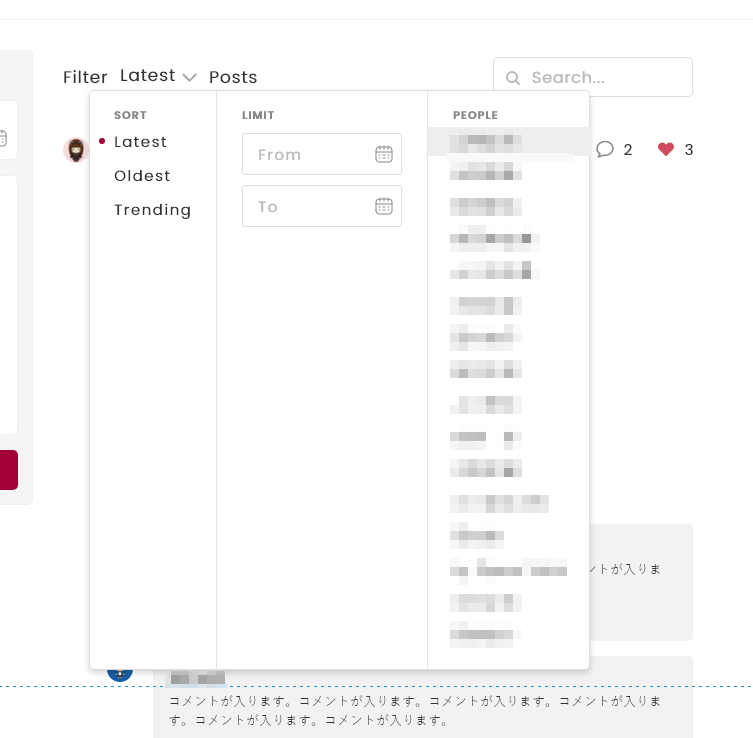Click the Posts label beside the filter
753x738 pixels.
point(233,77)
